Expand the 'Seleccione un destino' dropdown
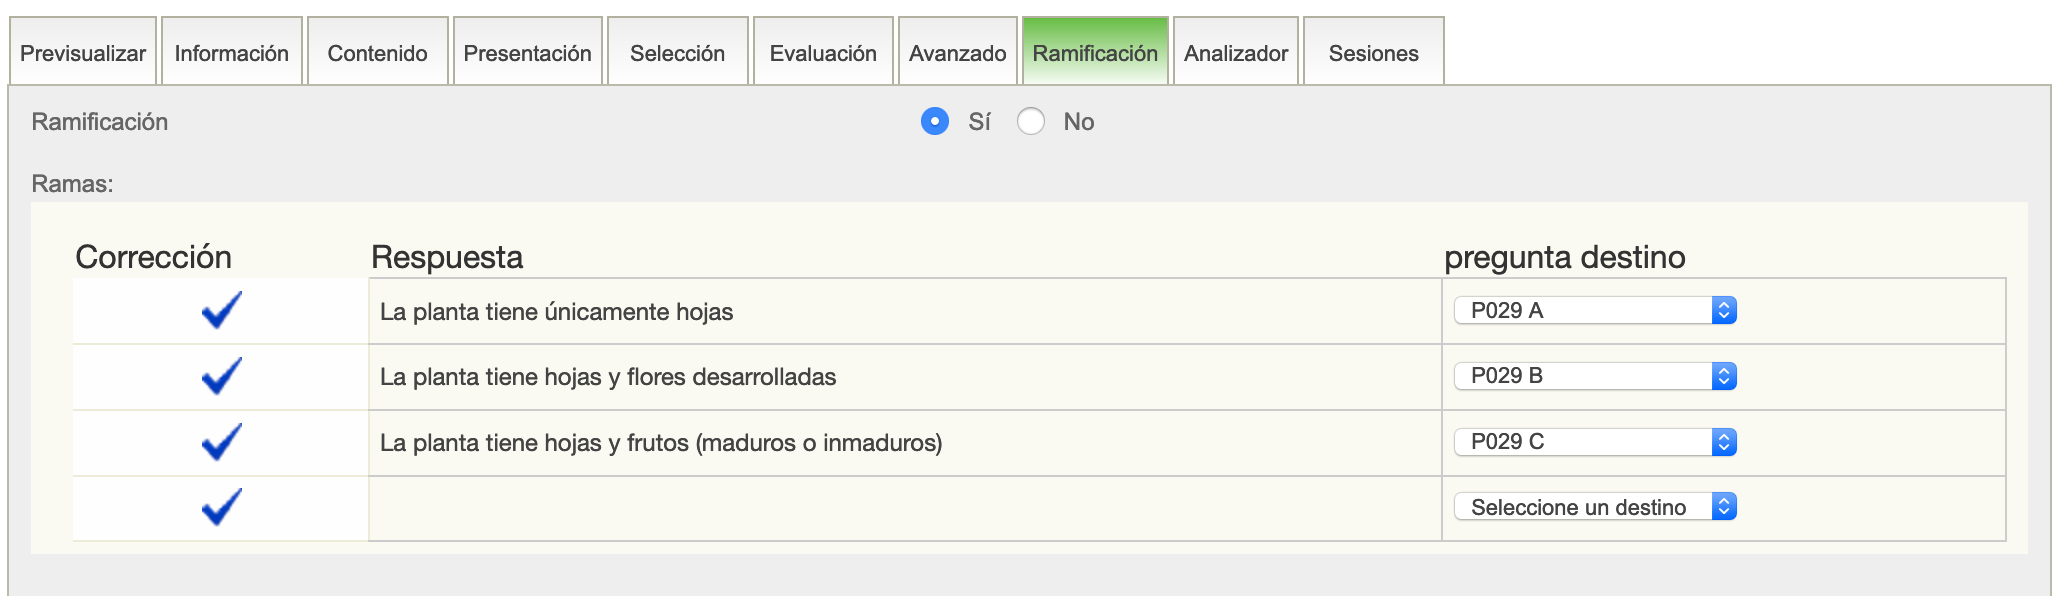The width and height of the screenshot is (2072, 596). [1595, 507]
